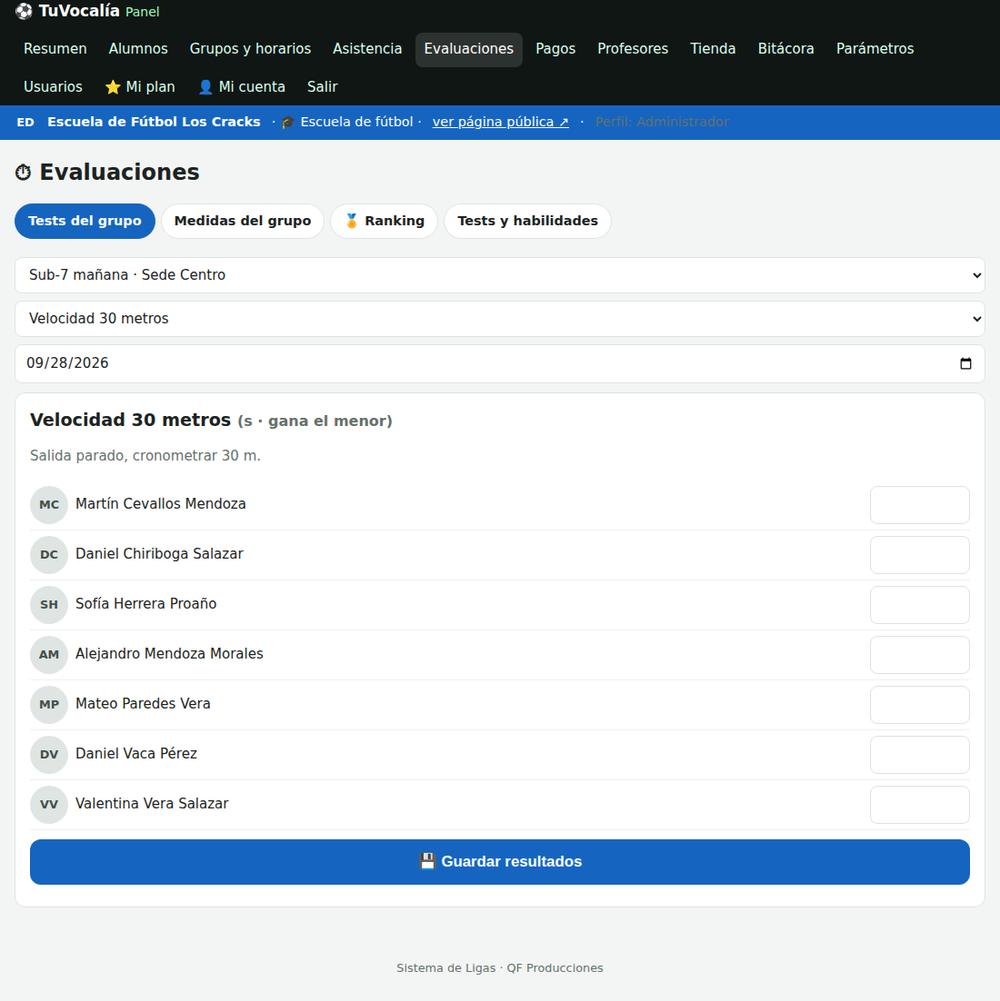Click result field for Martín Cevallos Mendoza
This screenshot has height=1001, width=1000.
[x=920, y=505]
